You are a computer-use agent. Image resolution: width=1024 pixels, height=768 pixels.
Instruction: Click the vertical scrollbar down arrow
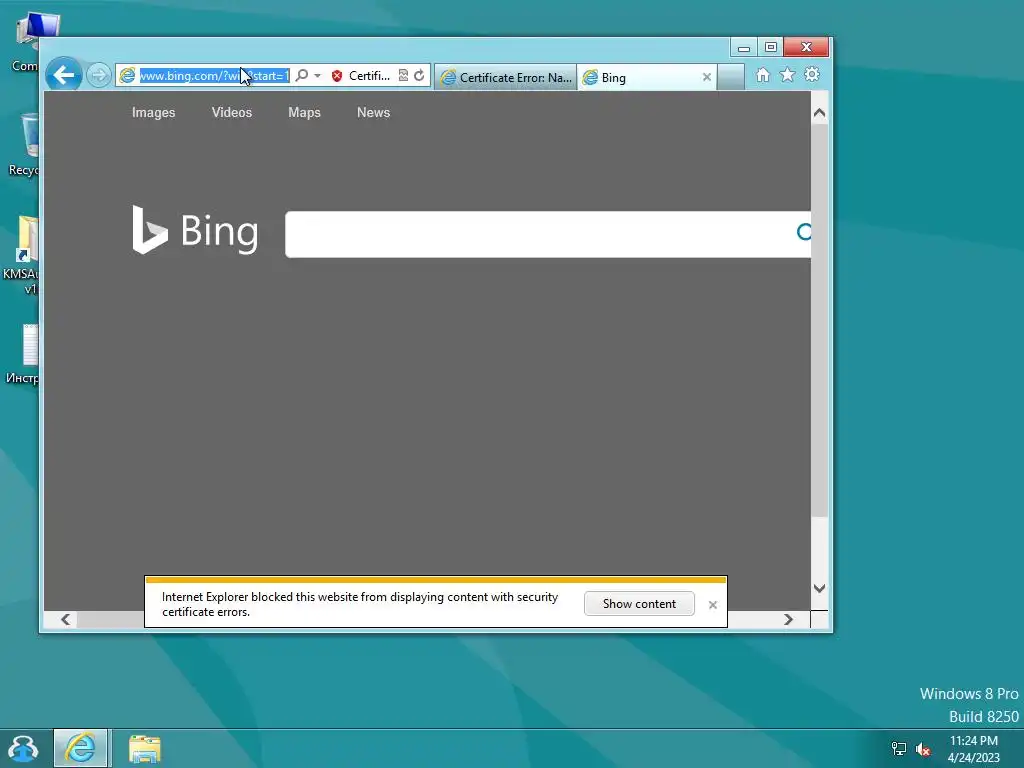click(820, 588)
